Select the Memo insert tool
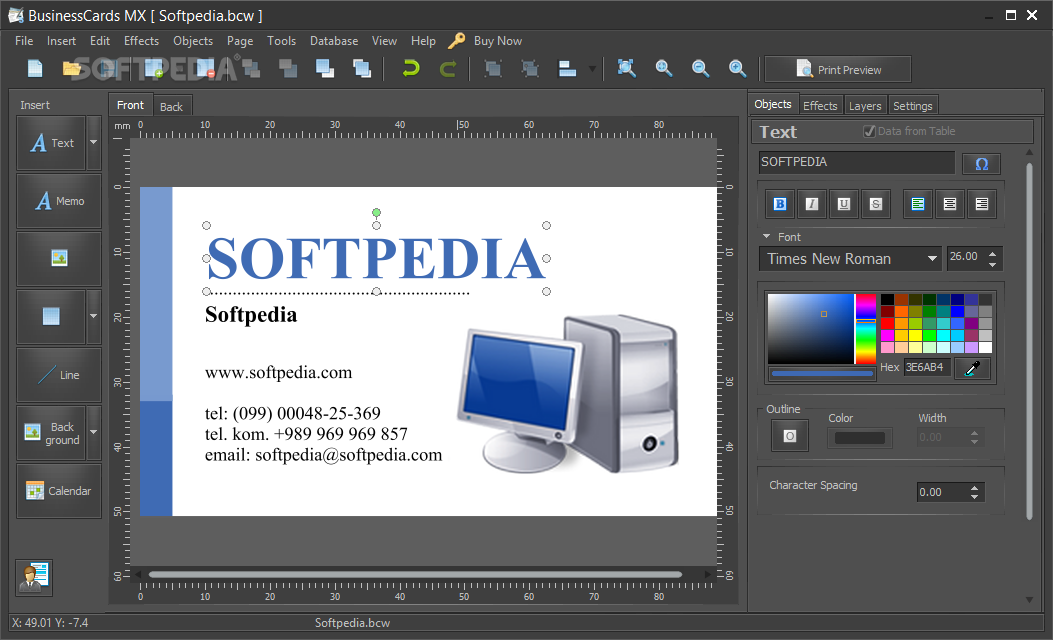1053x640 pixels. [59, 201]
